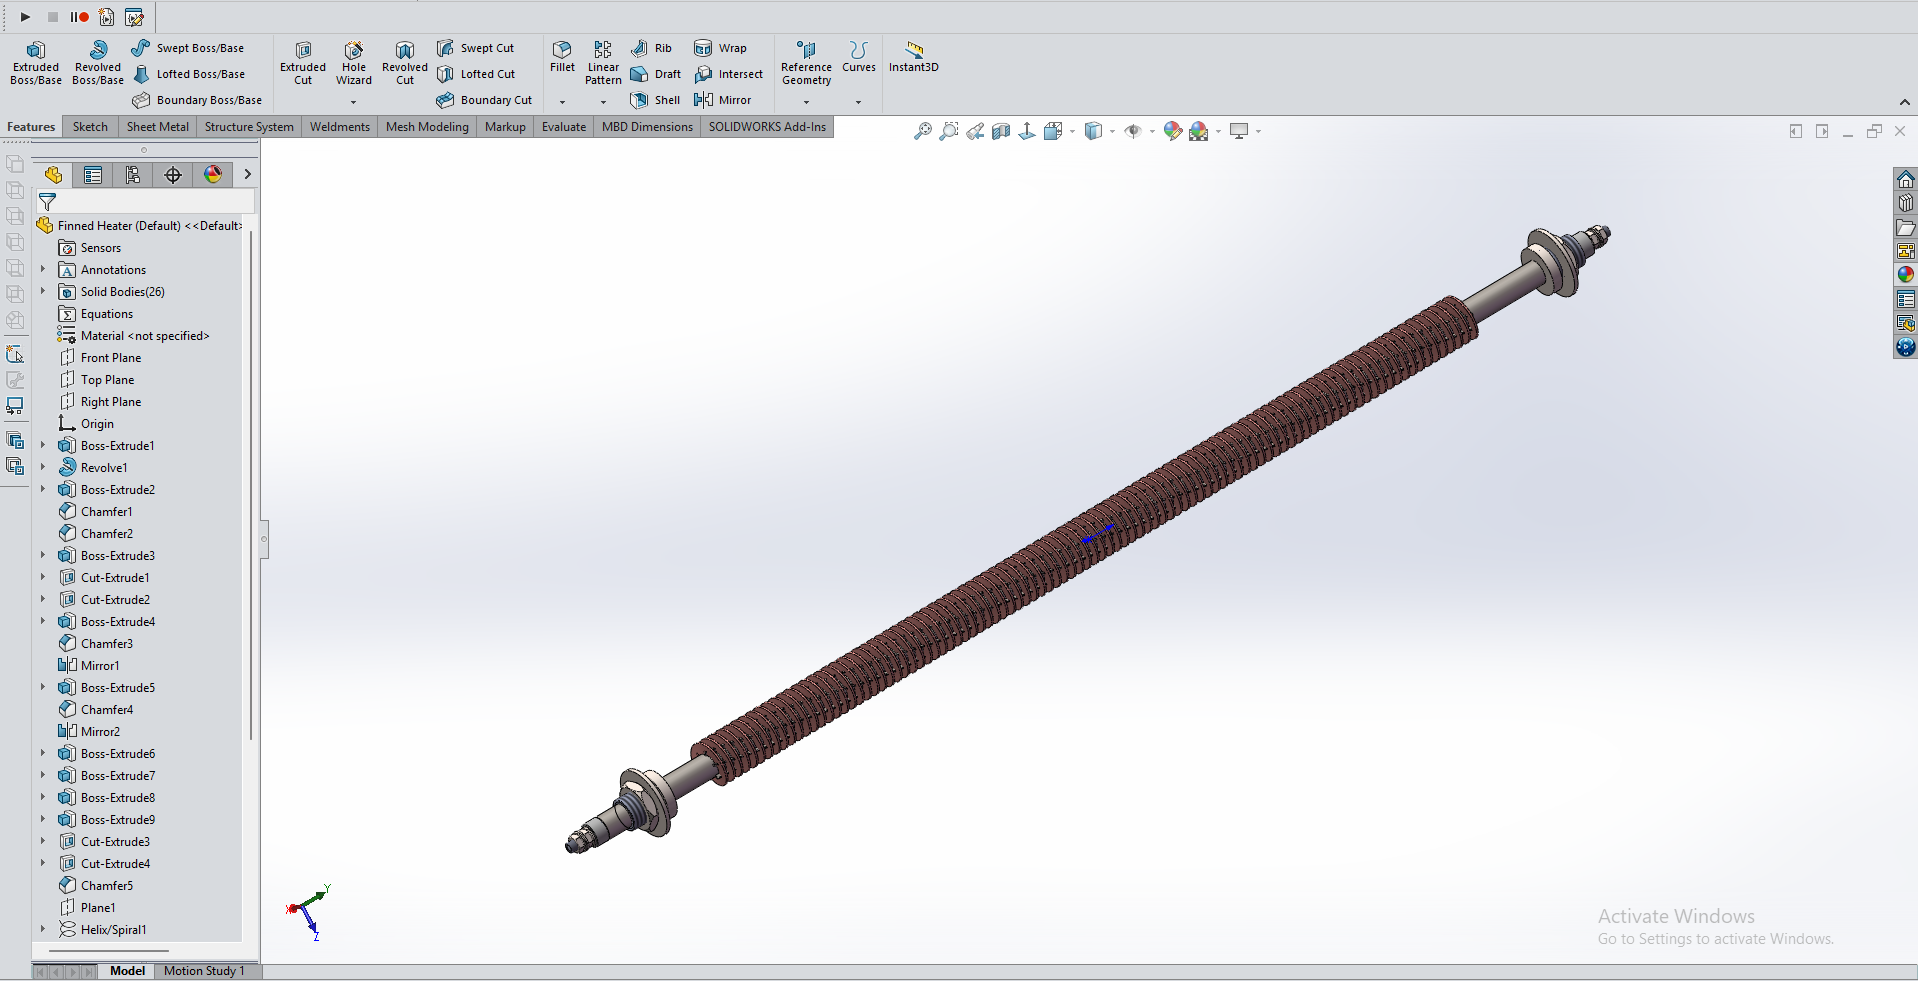Select the Wrap tool
Viewport: 1918px width, 981px height.
pos(720,48)
